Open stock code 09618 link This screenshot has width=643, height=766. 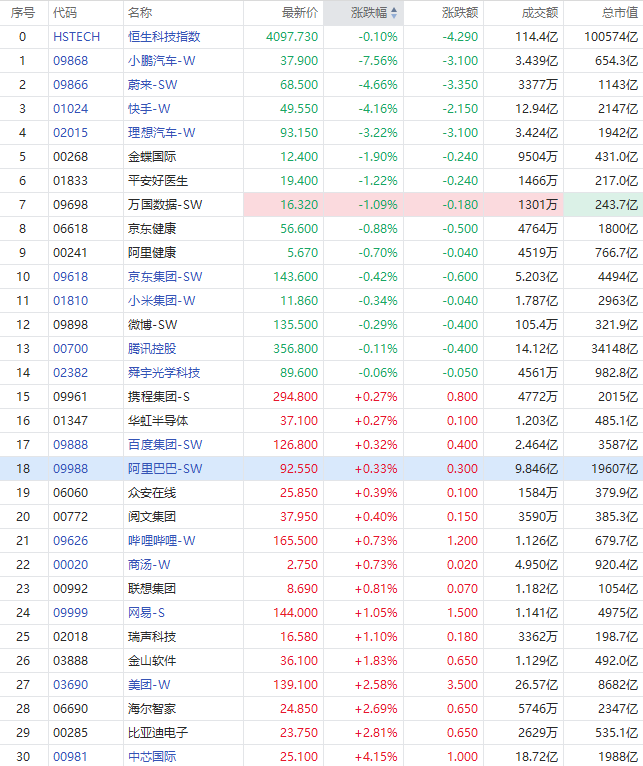coord(70,277)
